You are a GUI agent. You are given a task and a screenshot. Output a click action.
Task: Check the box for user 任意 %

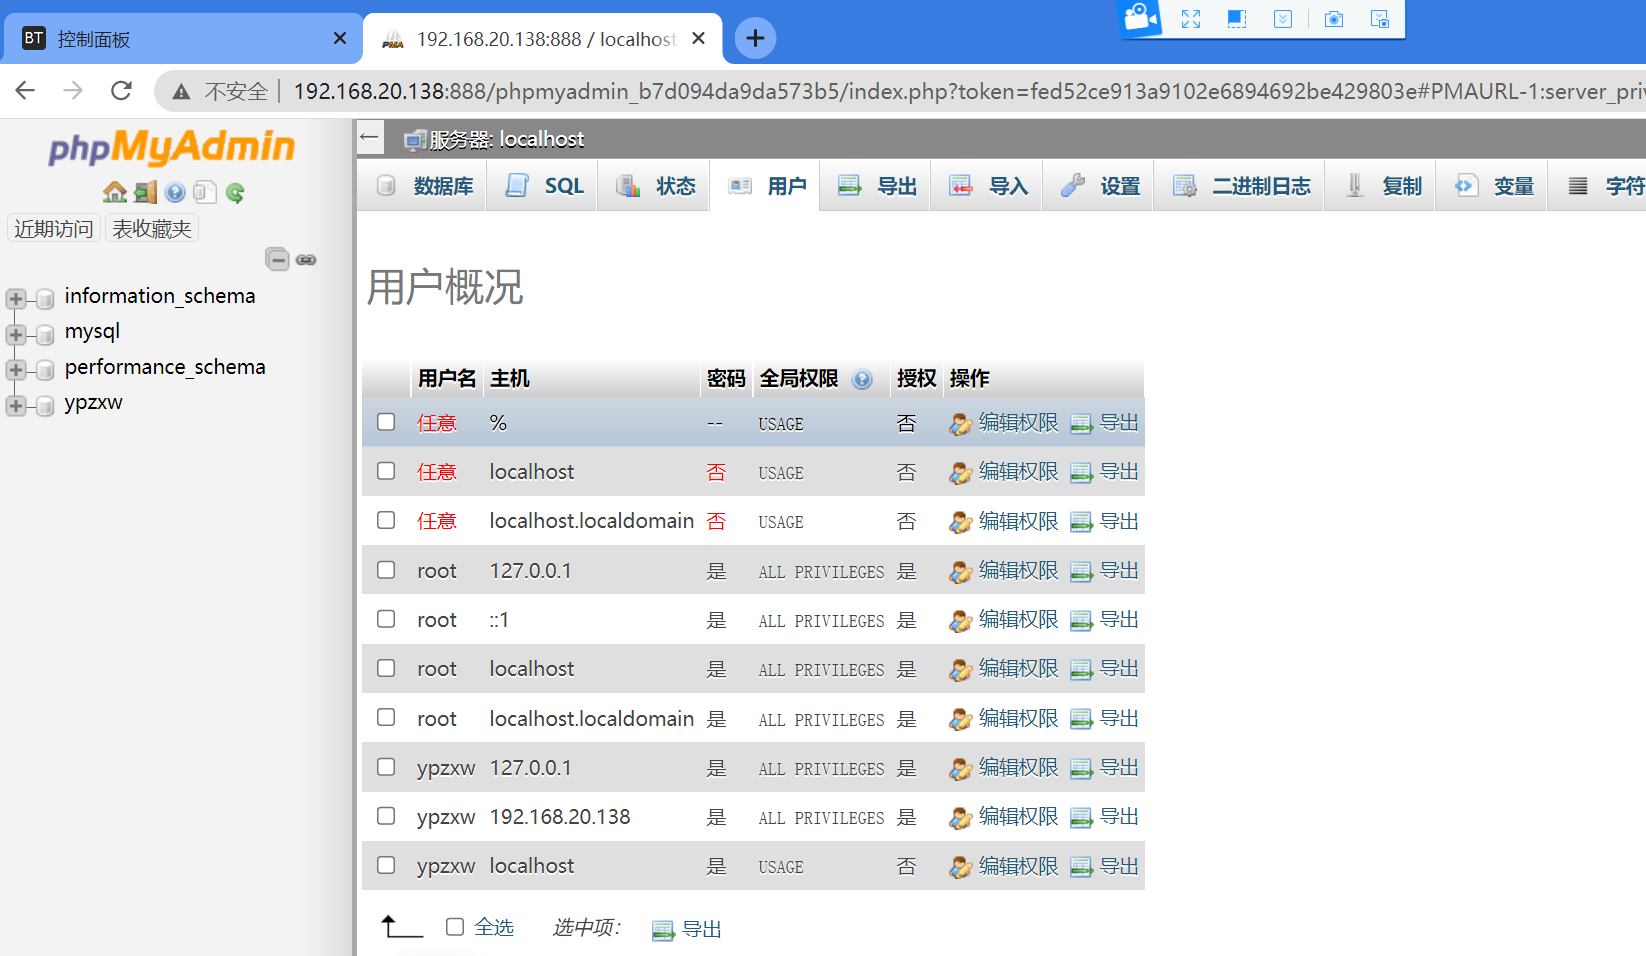pos(386,422)
